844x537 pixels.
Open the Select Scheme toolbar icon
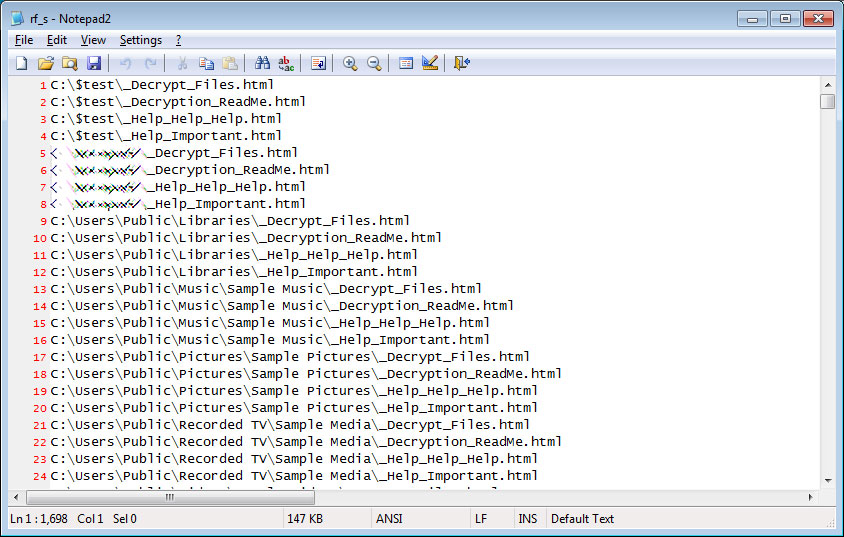(x=406, y=63)
